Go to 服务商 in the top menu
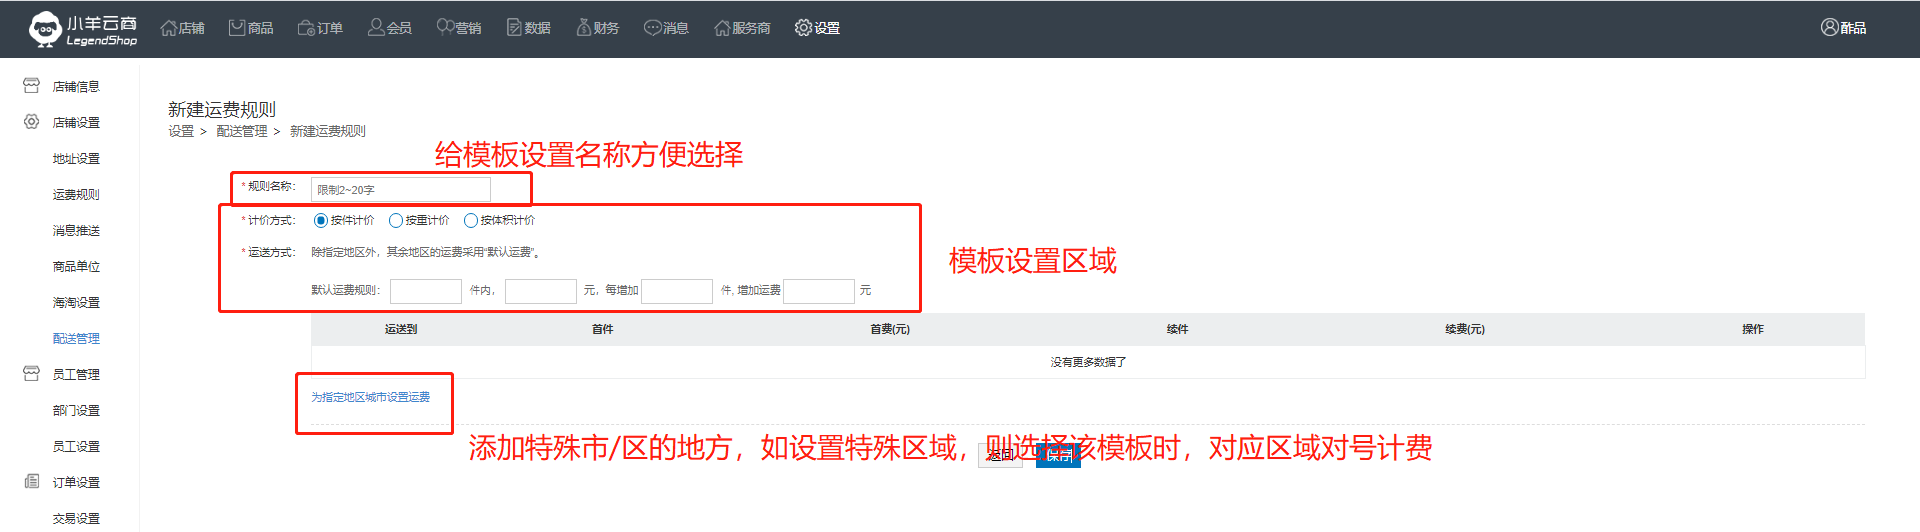Screen dimensions: 1920x532 point(742,28)
